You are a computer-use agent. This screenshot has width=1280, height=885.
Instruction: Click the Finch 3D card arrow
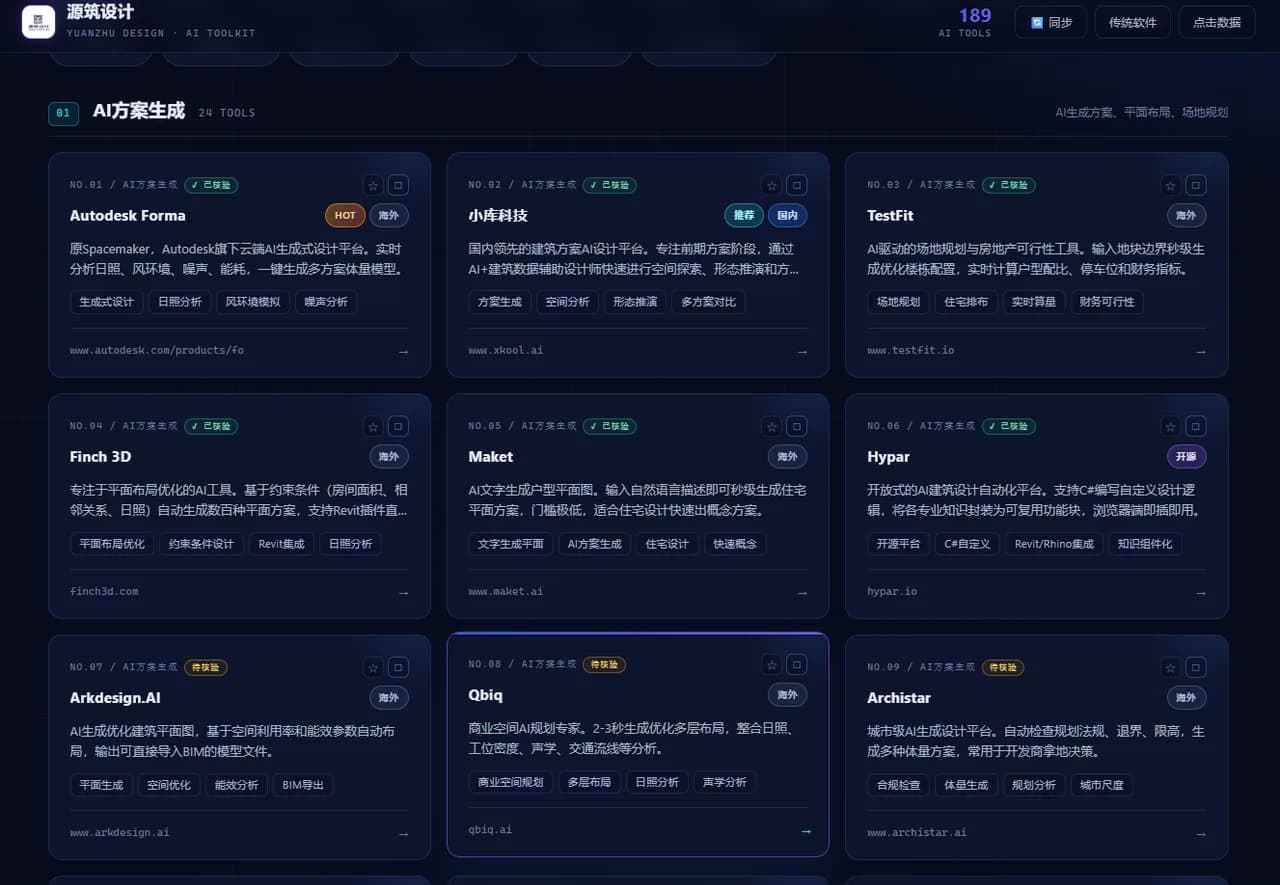403,593
